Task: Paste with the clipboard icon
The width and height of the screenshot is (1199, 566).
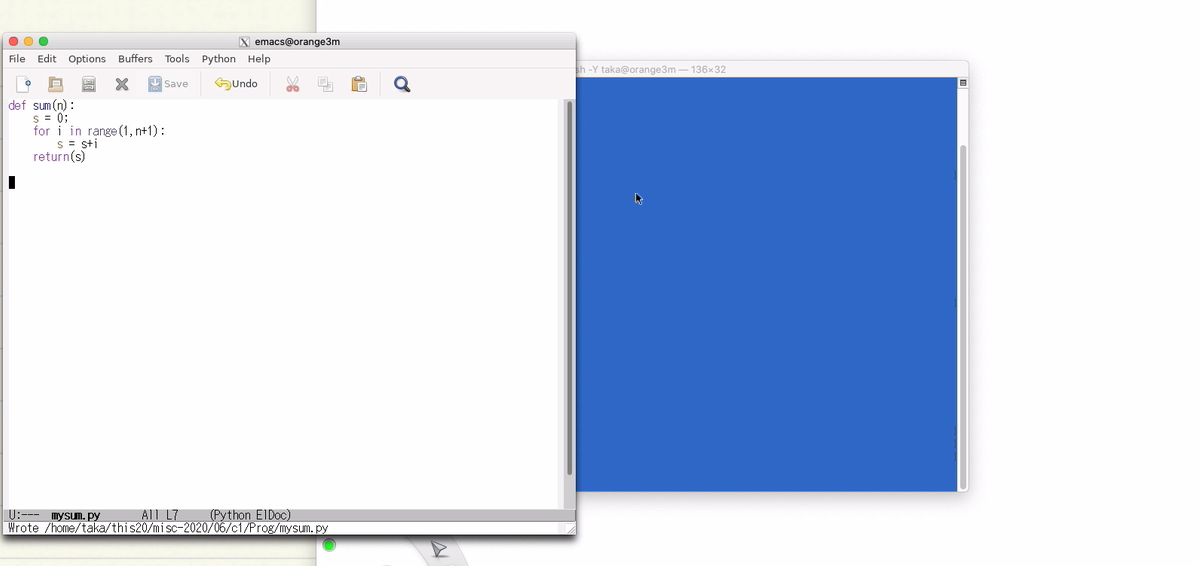Action: point(359,84)
